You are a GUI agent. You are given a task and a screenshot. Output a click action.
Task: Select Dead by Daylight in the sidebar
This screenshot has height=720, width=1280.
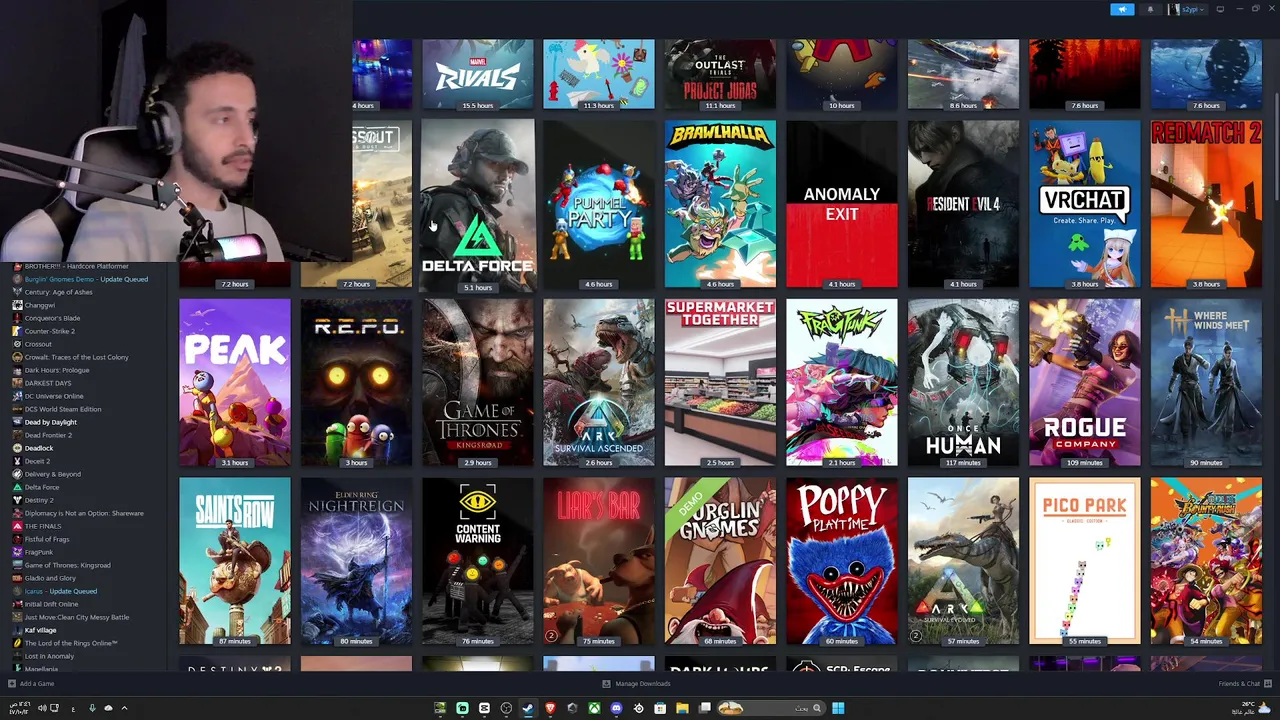point(50,422)
